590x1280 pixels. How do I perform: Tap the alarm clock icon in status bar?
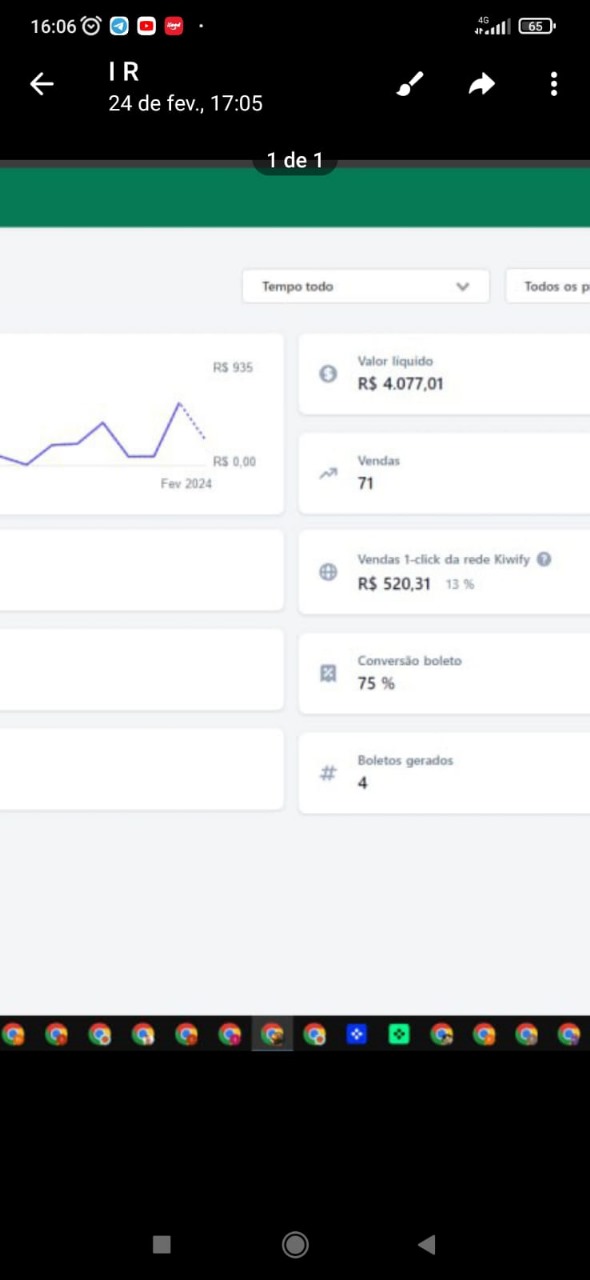91,26
